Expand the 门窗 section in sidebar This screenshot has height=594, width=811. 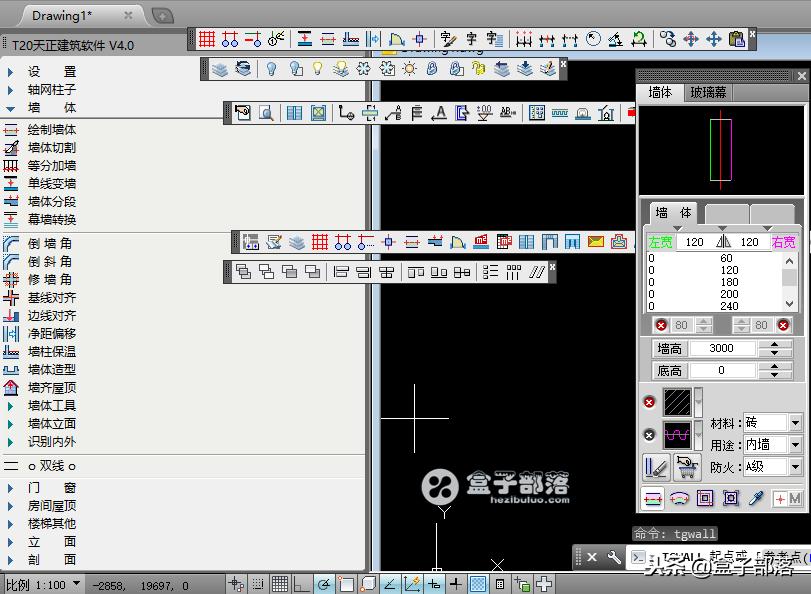click(x=50, y=488)
